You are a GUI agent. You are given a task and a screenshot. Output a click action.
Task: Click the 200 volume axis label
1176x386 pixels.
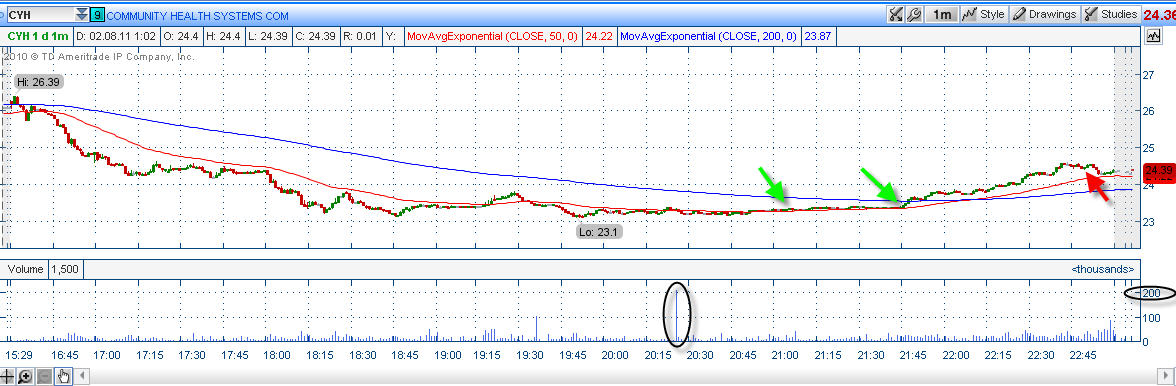click(1151, 293)
